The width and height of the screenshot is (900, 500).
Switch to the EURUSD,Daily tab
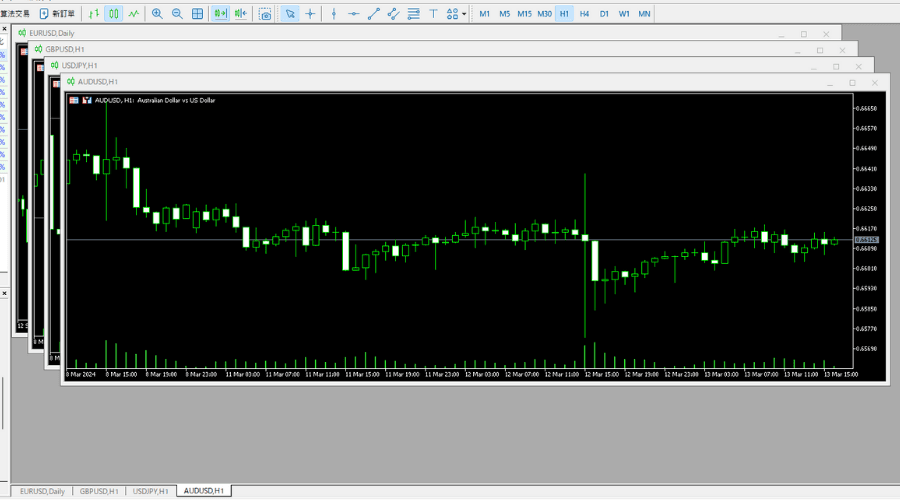click(42, 491)
